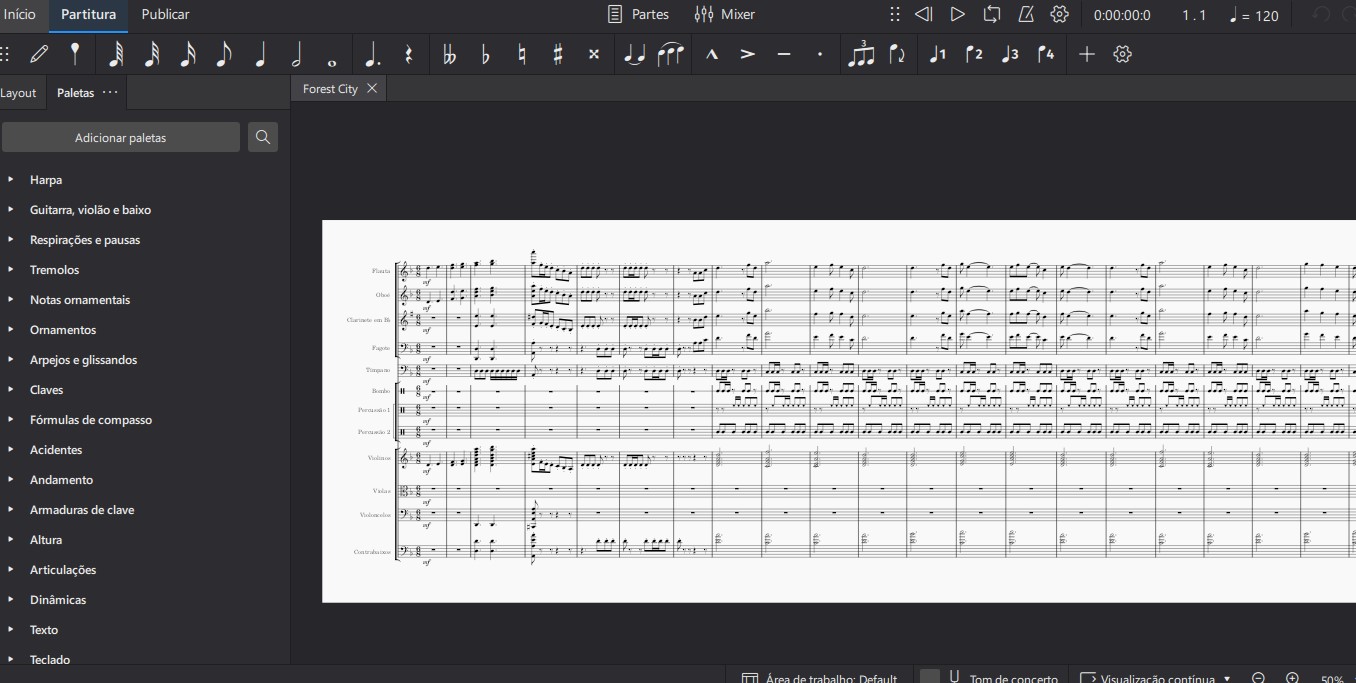Go to the Início tab

point(20,15)
